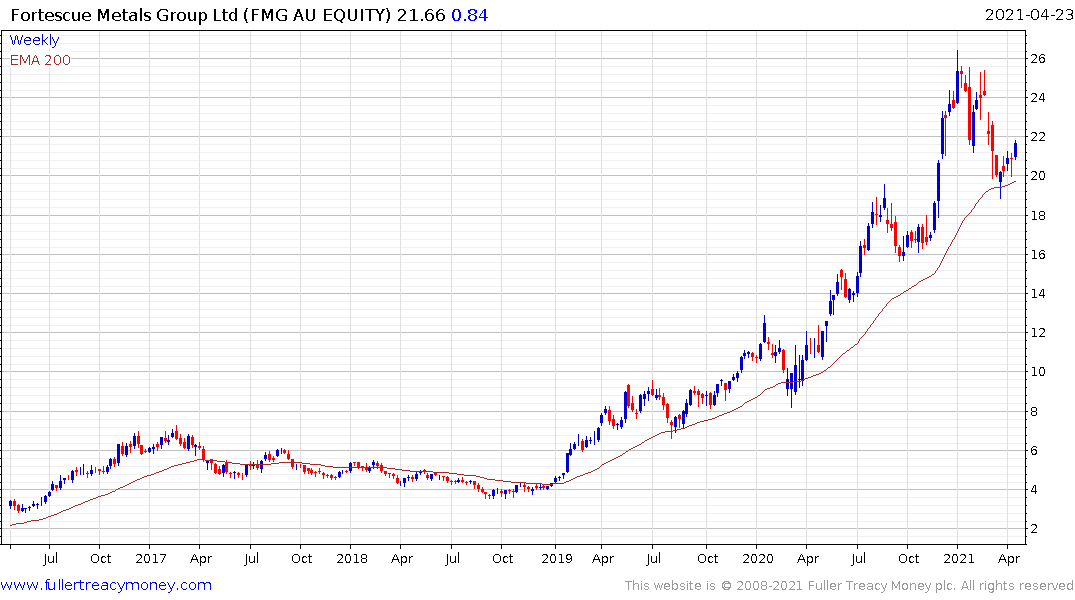Click the 14 price axis label

coord(1038,293)
